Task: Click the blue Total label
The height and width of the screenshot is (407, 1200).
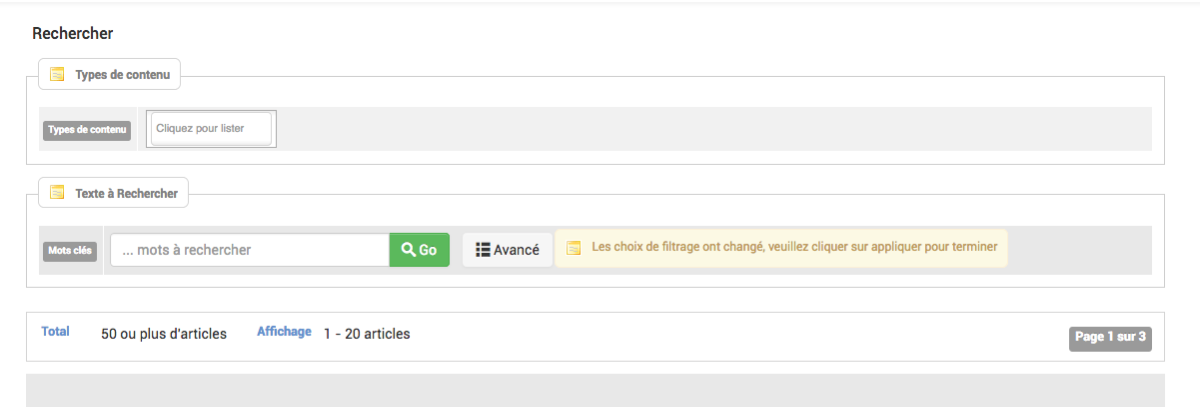Action: coord(55,332)
